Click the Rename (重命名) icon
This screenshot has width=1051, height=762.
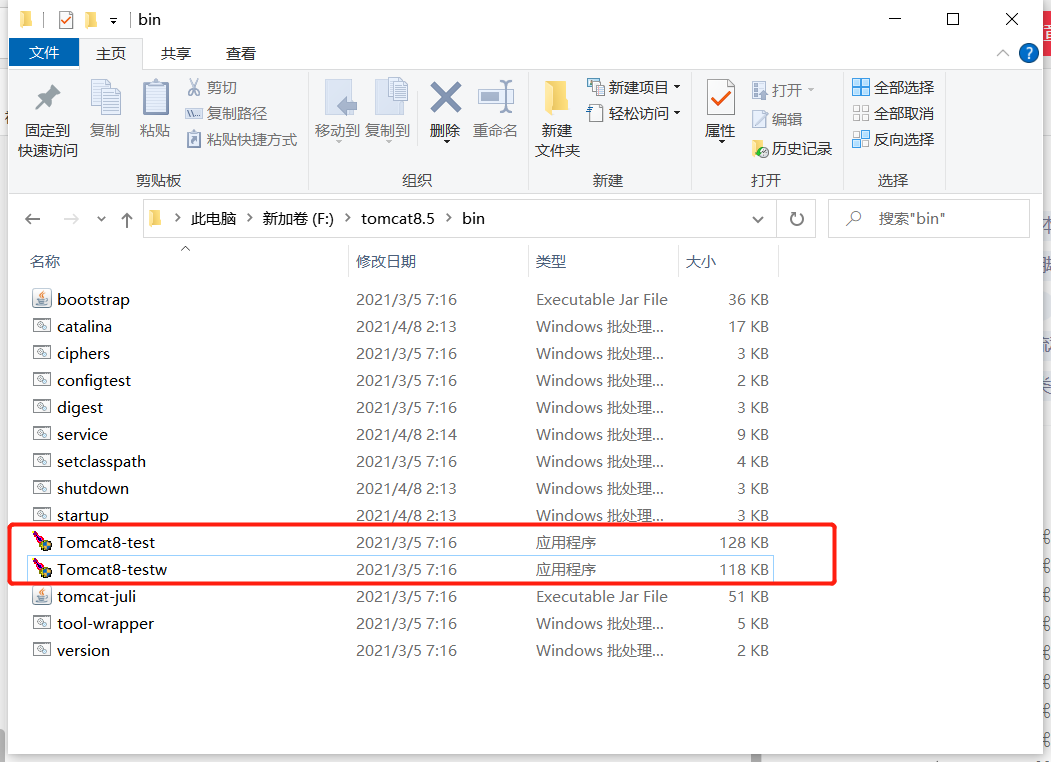(x=495, y=98)
